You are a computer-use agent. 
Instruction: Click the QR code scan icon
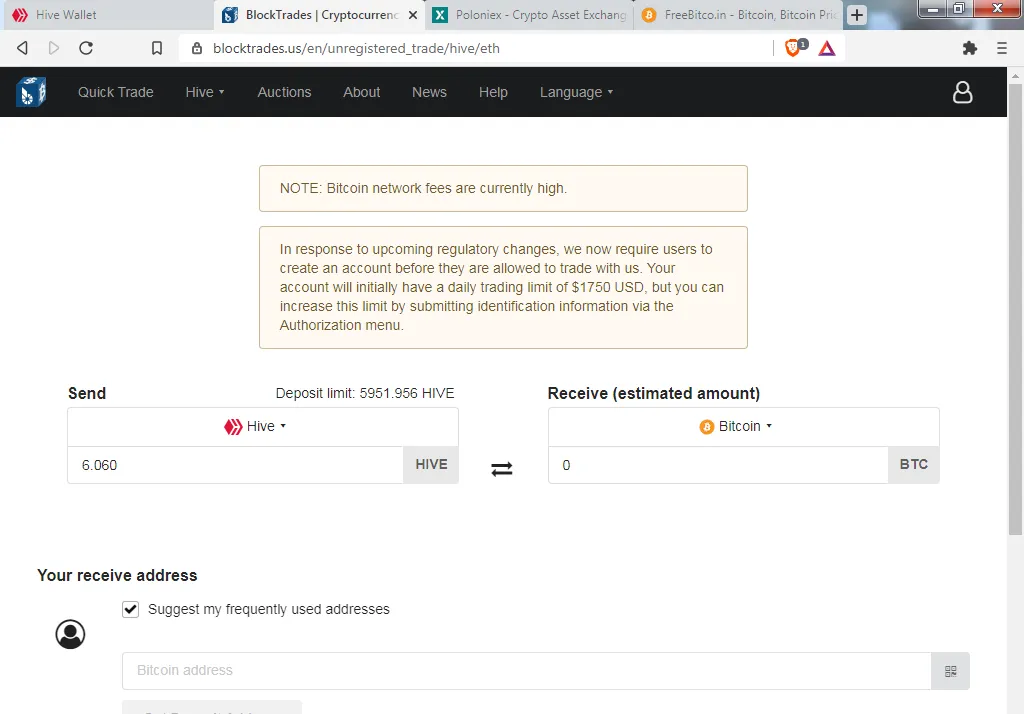950,671
